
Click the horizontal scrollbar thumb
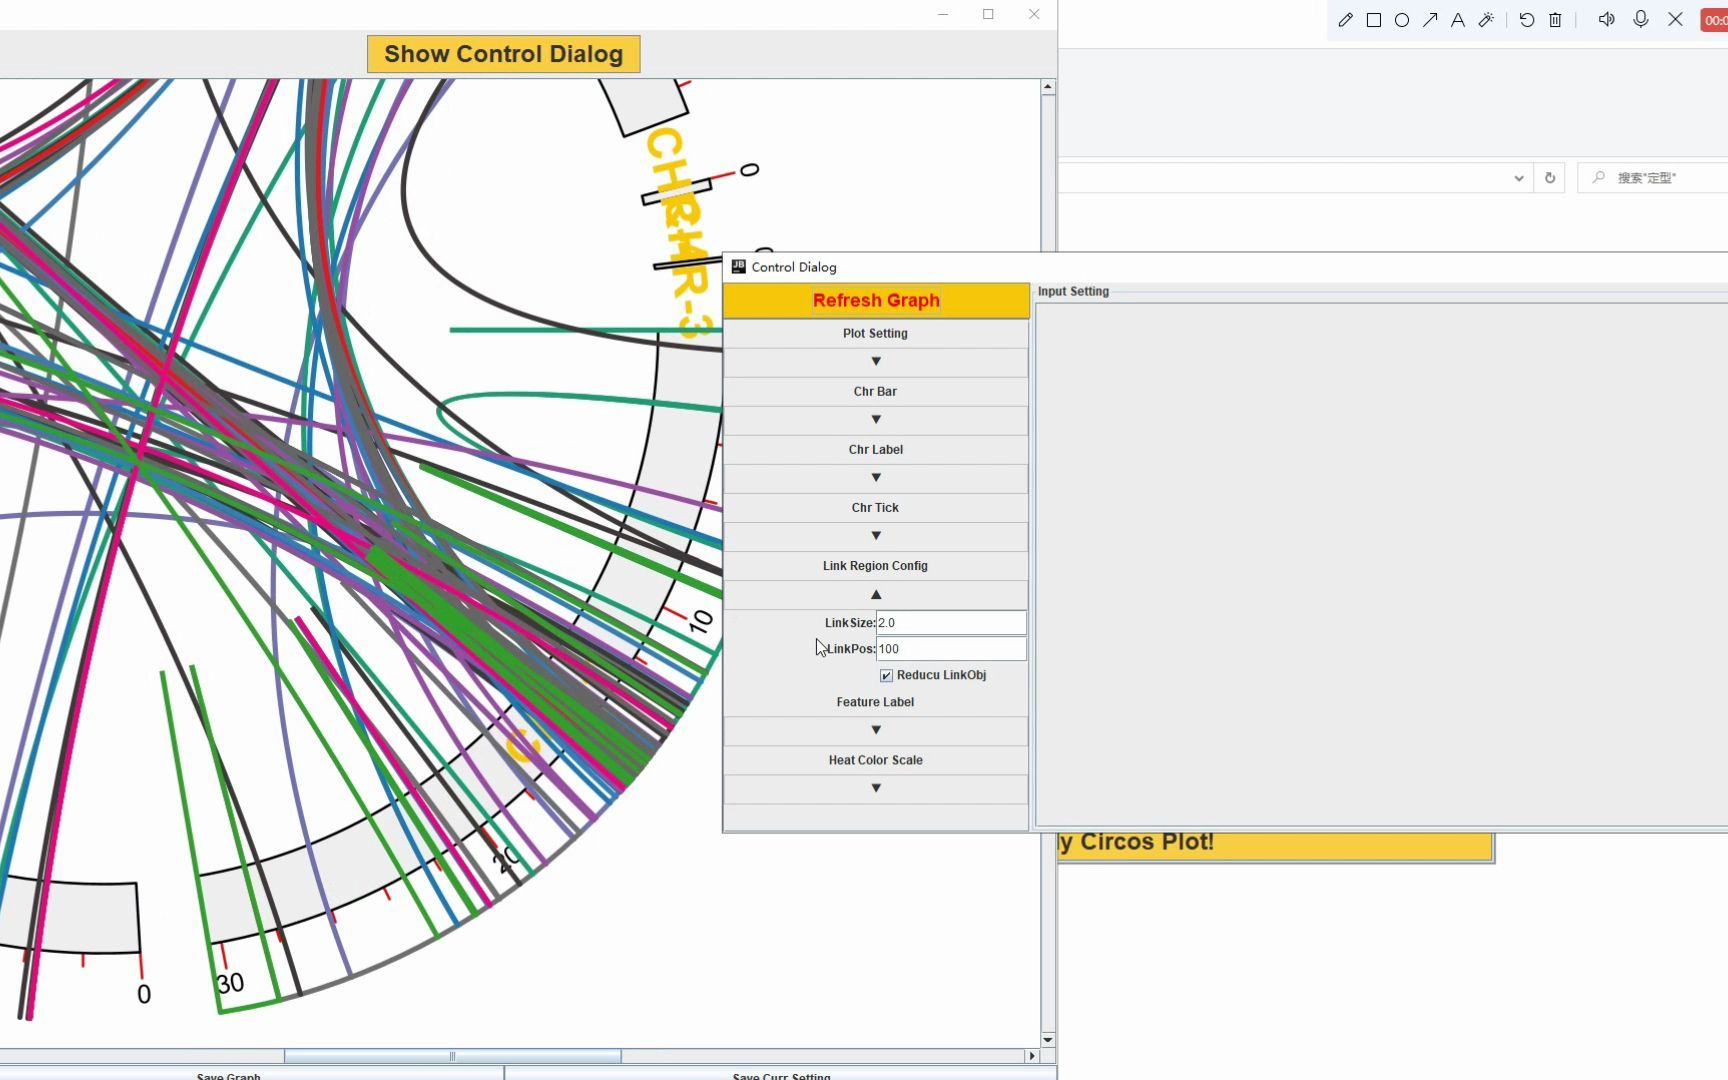pos(452,1056)
